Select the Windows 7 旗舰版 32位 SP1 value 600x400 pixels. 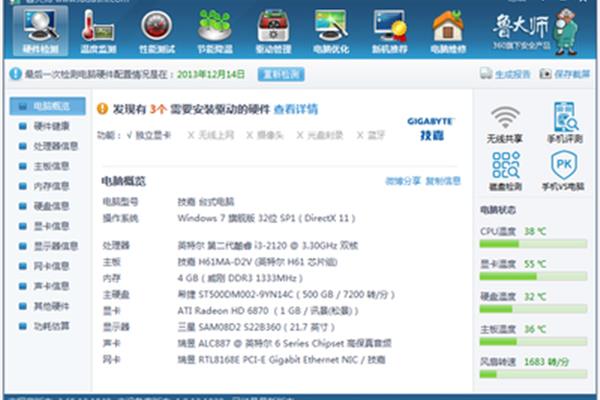(x=266, y=218)
